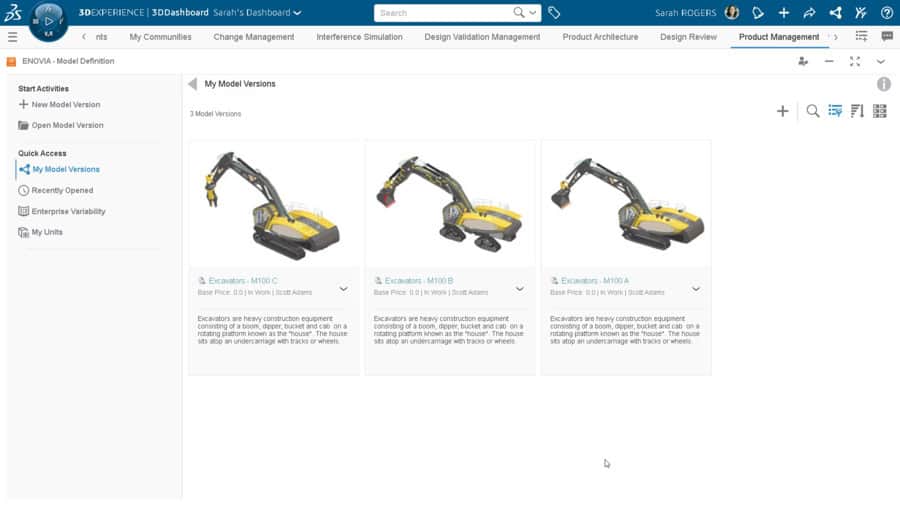Open Recently Opened

click(56, 190)
